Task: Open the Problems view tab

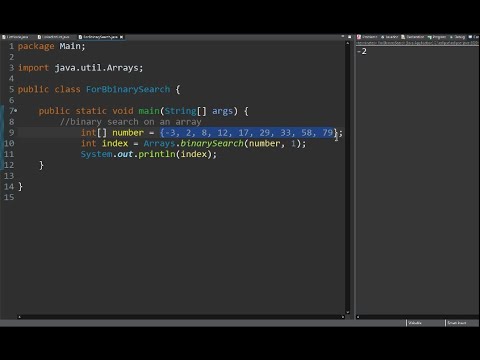Action: click(367, 37)
